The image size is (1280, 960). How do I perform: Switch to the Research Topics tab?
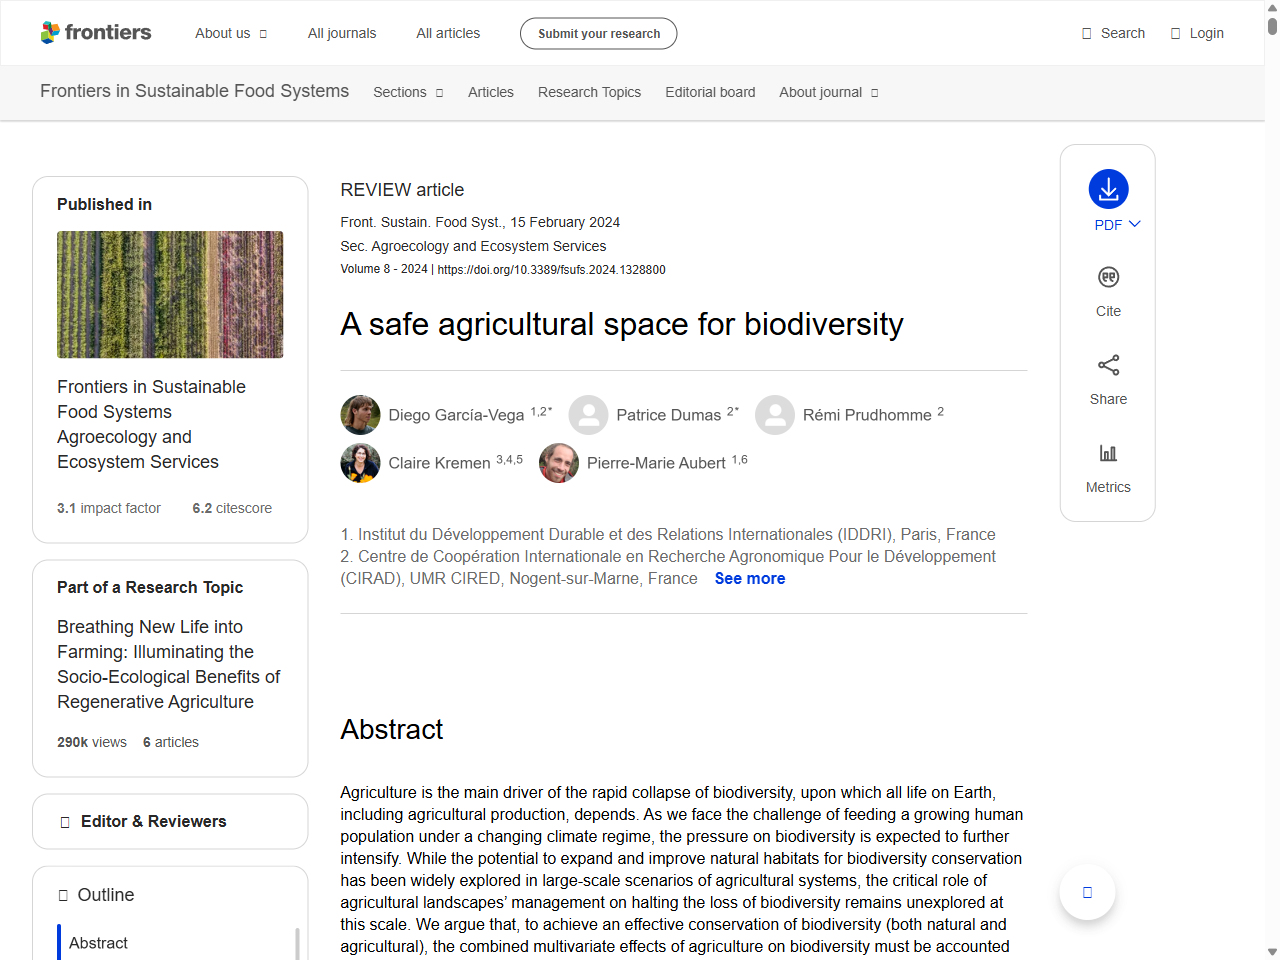pos(589,92)
